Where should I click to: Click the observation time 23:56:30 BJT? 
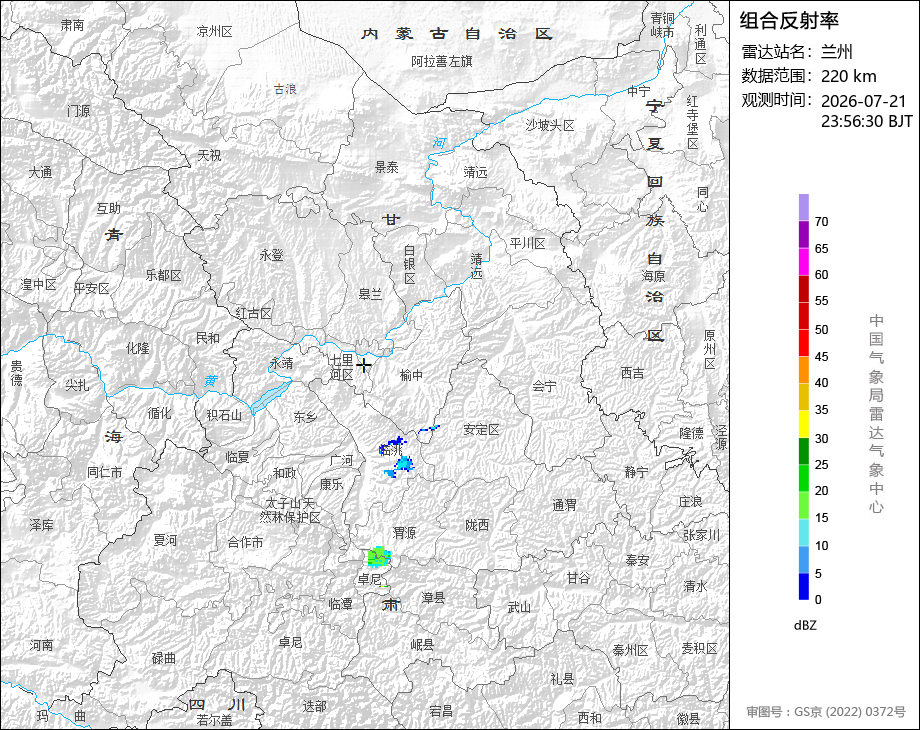click(x=867, y=121)
